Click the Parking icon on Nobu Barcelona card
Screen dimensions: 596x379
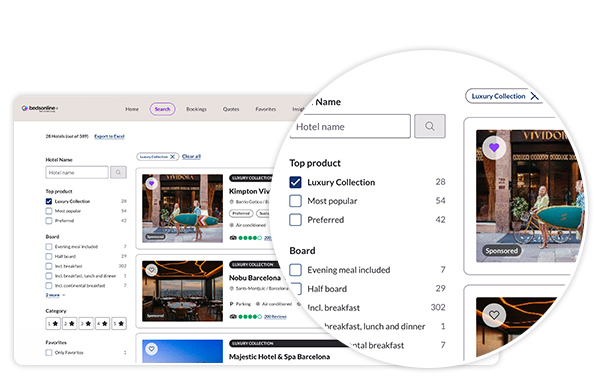click(x=231, y=304)
